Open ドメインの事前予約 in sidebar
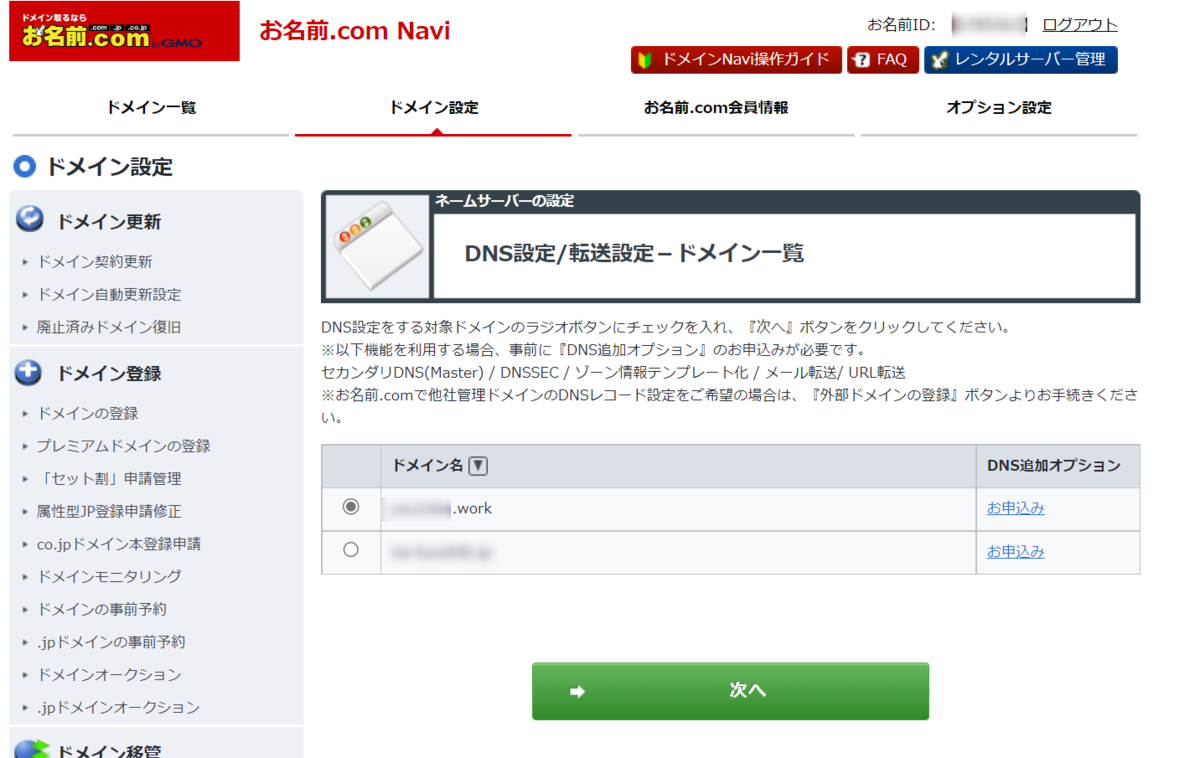 102,609
